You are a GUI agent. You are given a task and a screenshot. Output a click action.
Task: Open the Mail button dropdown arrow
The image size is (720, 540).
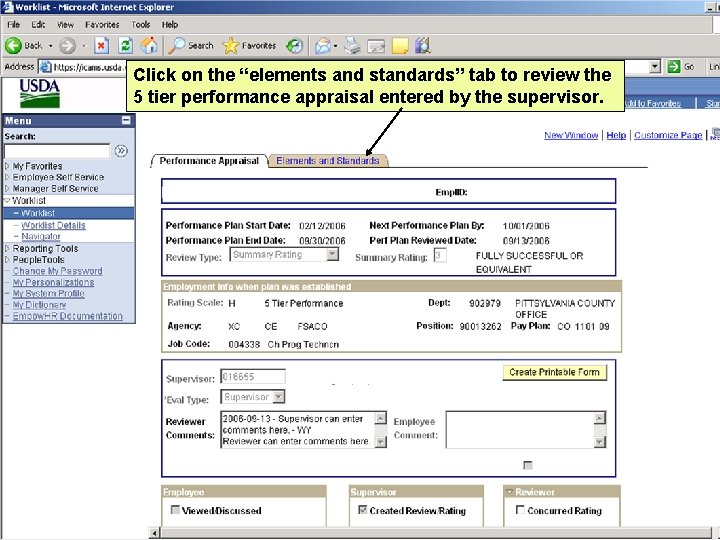tap(336, 46)
